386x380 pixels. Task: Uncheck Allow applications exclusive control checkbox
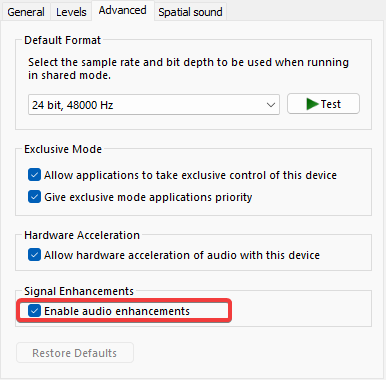click(x=34, y=175)
